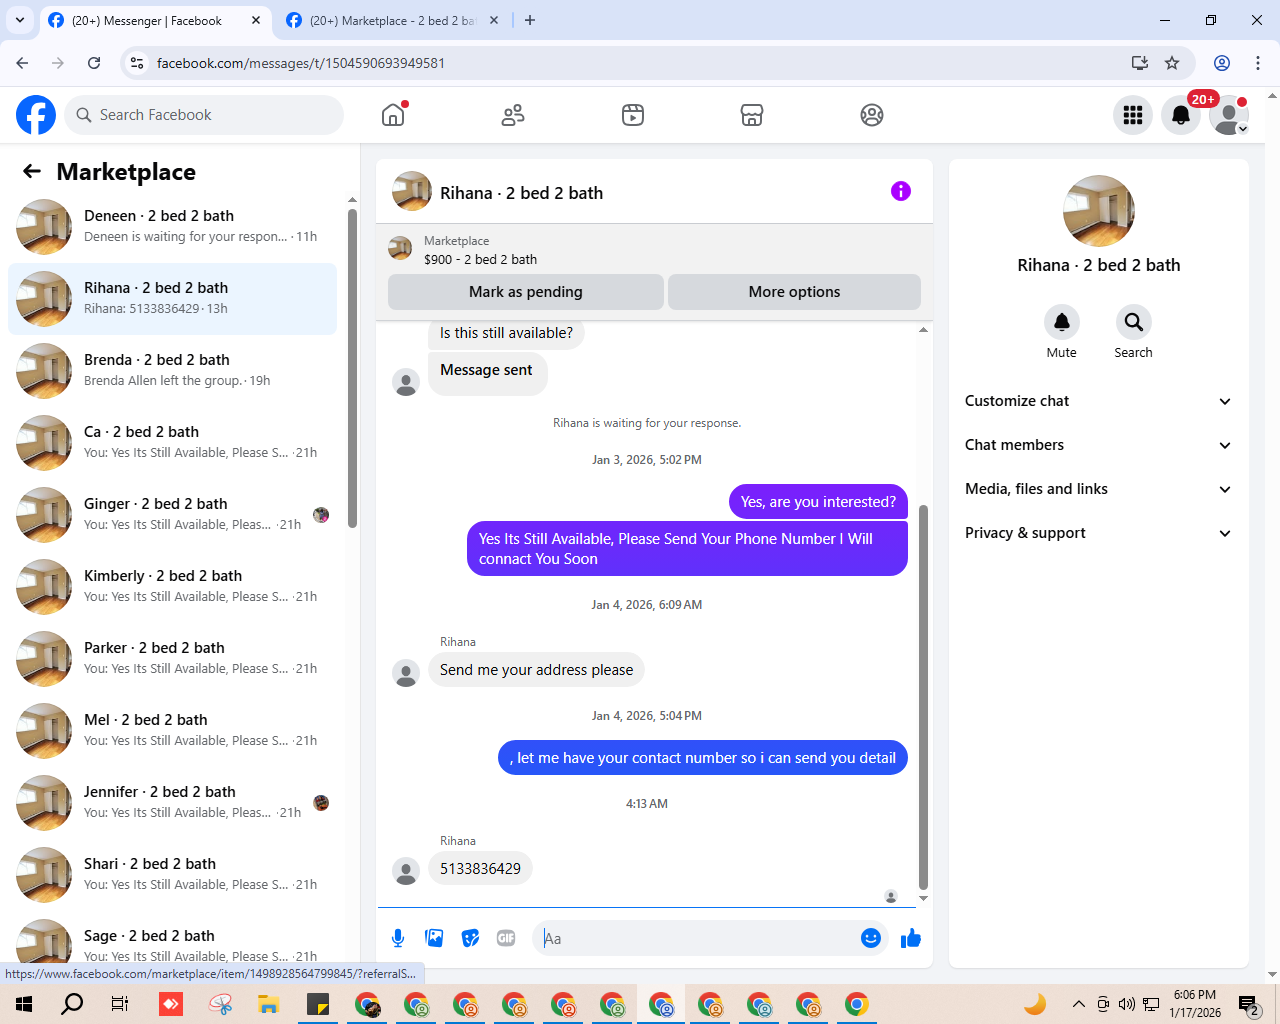Open Parker · 2 bed 2 bath conversation

(172, 659)
